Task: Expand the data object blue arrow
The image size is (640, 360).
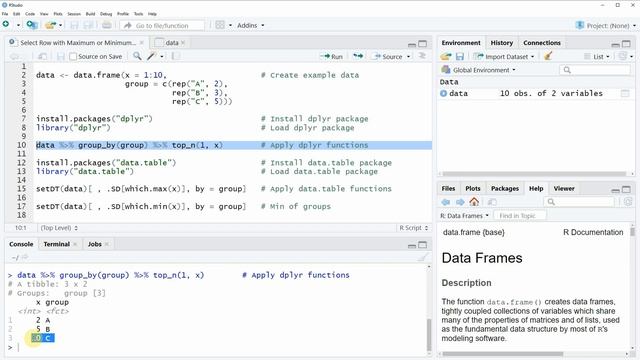Action: click(444, 93)
